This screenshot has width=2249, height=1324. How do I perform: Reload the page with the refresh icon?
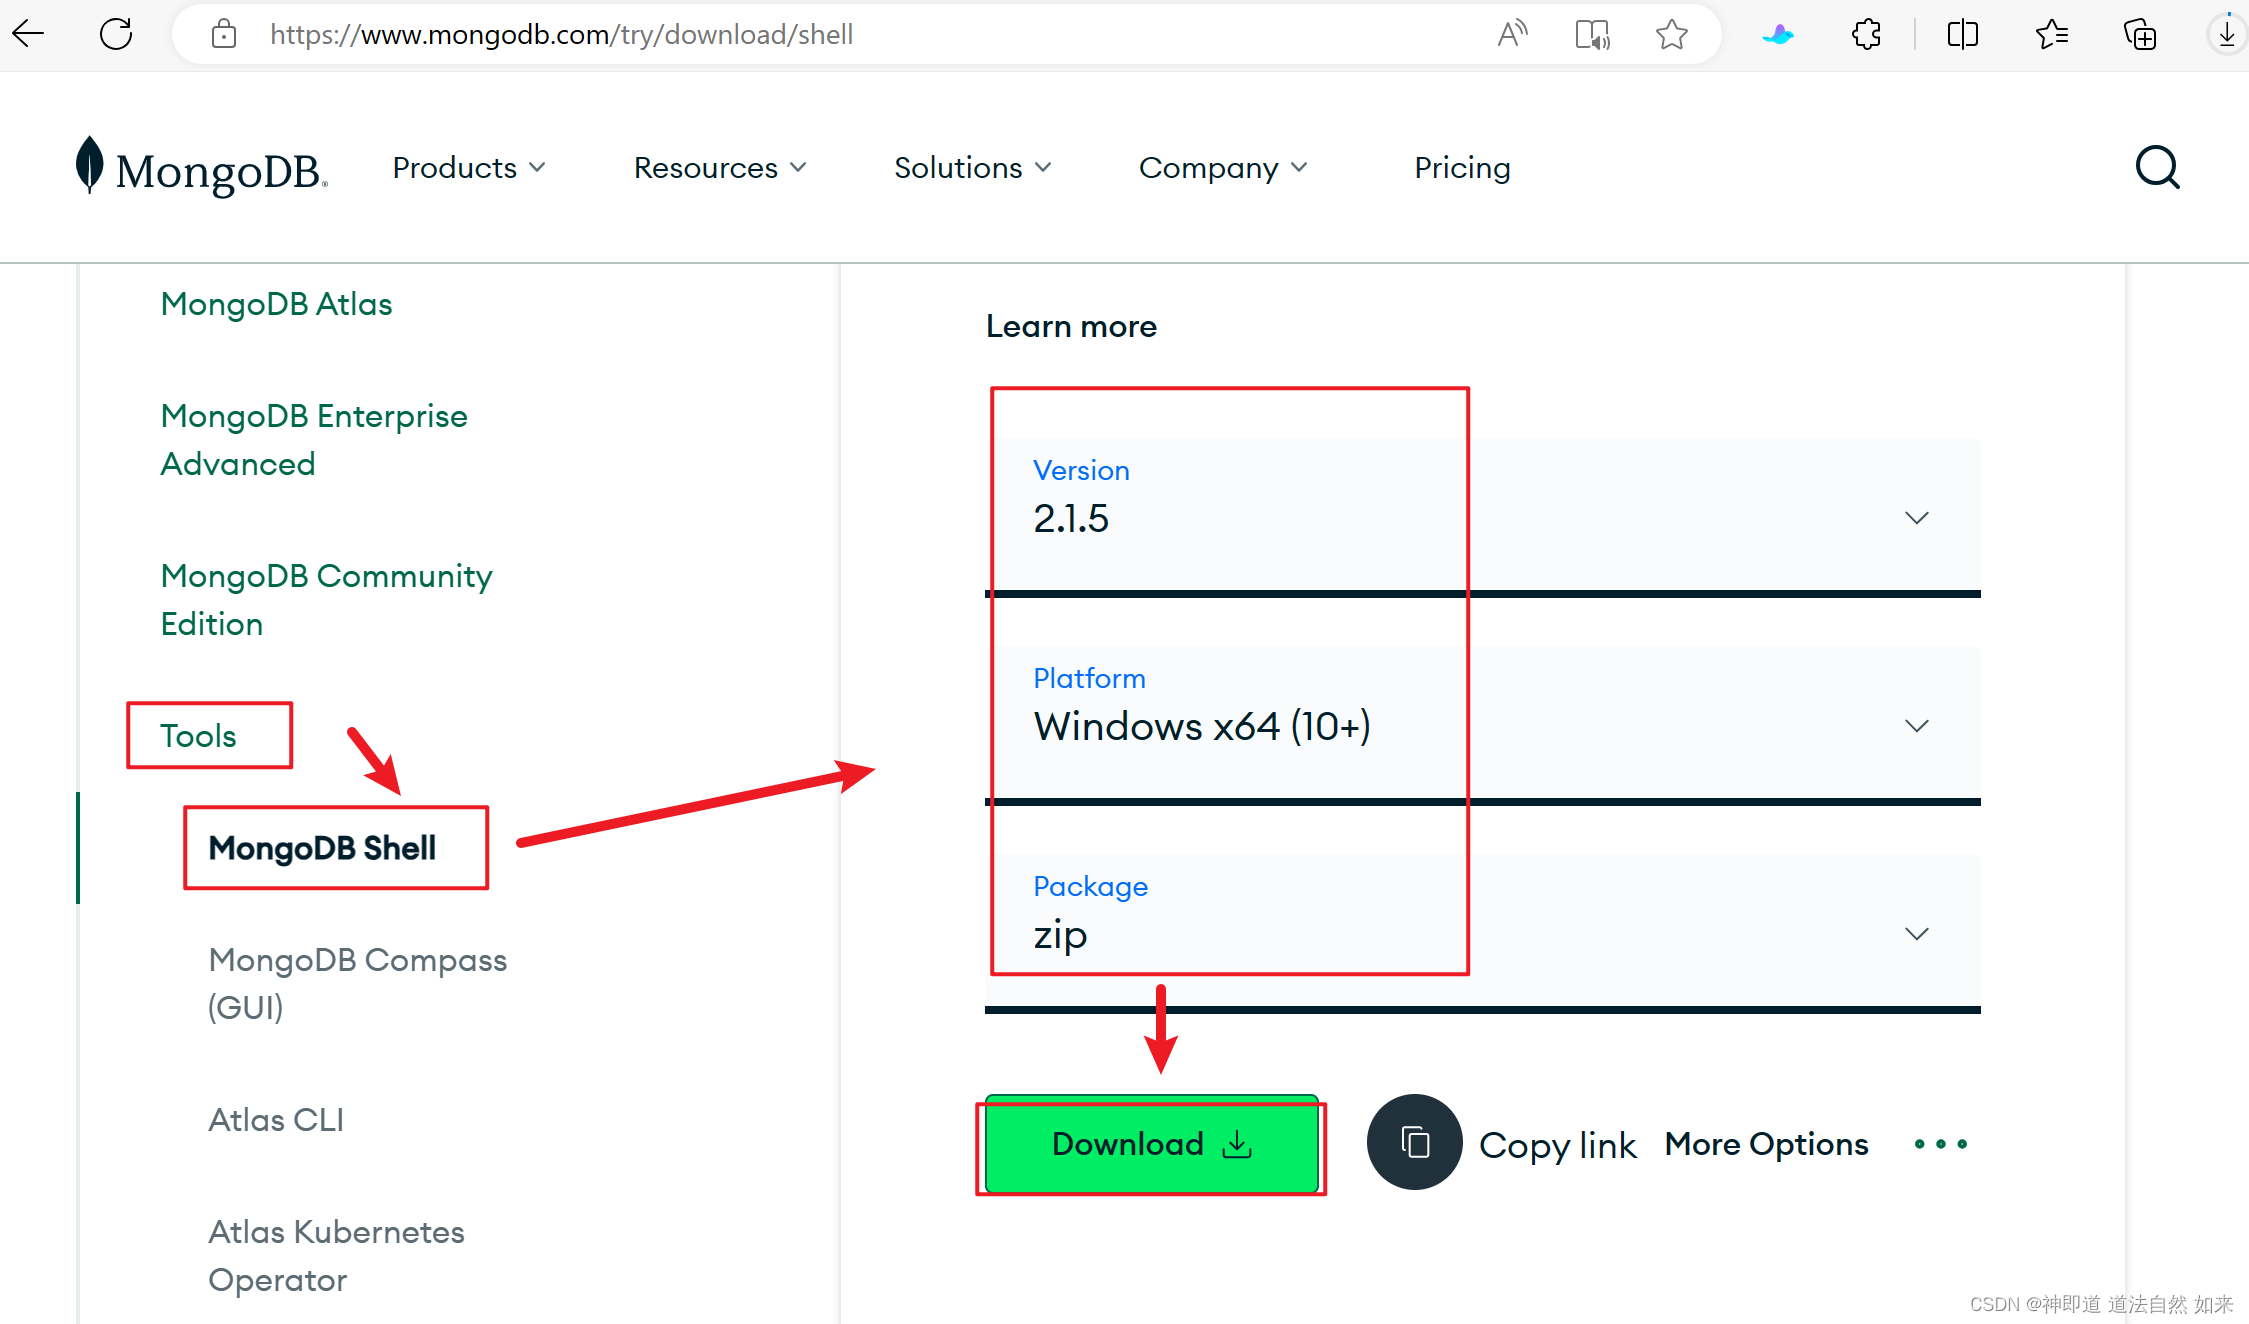point(116,33)
